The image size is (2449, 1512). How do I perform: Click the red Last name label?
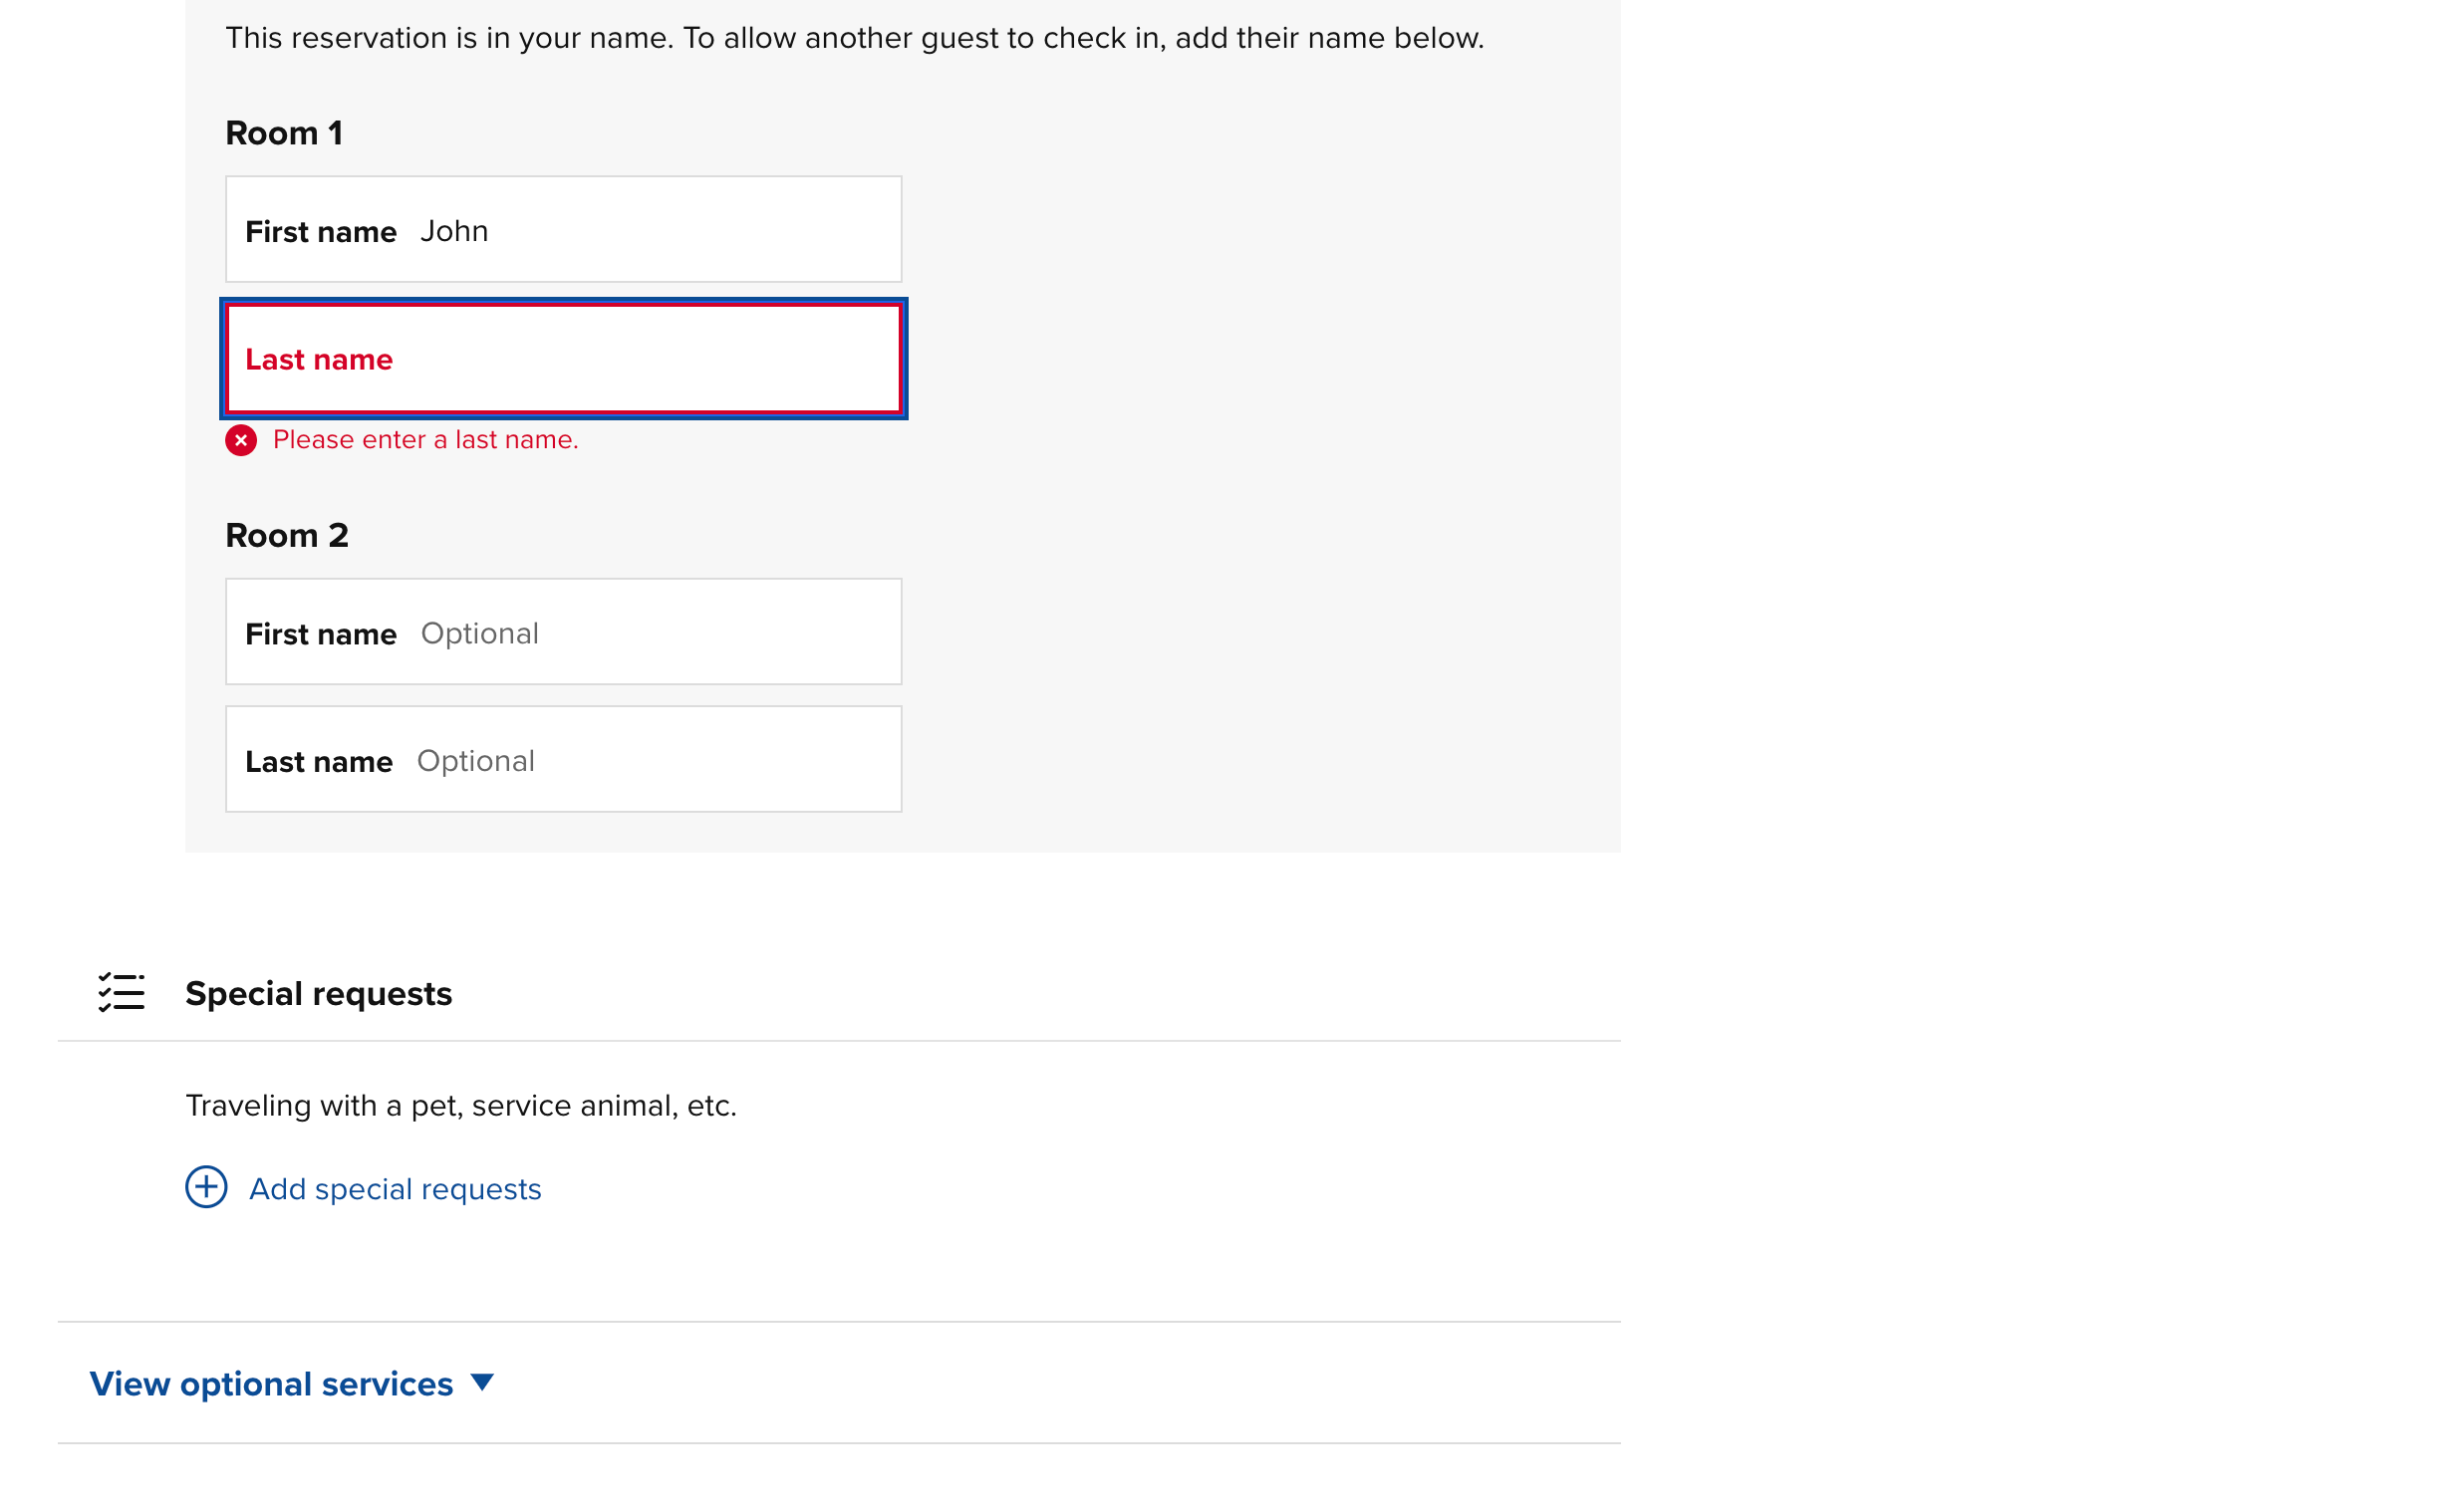click(319, 360)
